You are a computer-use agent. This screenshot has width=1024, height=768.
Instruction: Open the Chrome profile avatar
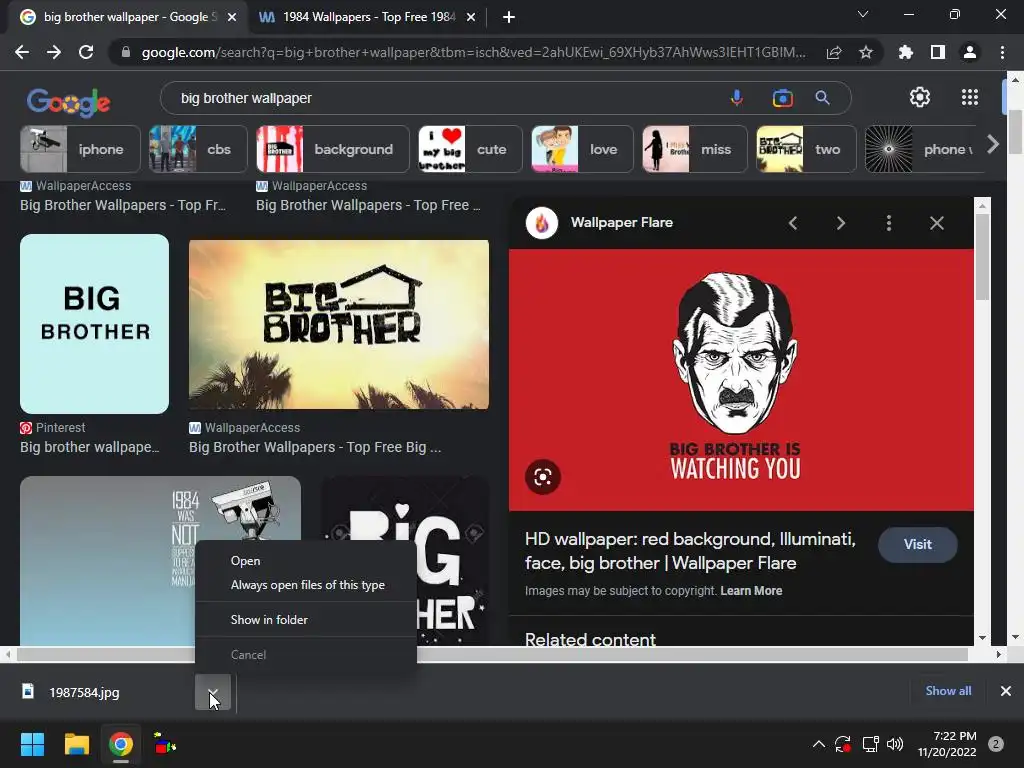[x=970, y=52]
